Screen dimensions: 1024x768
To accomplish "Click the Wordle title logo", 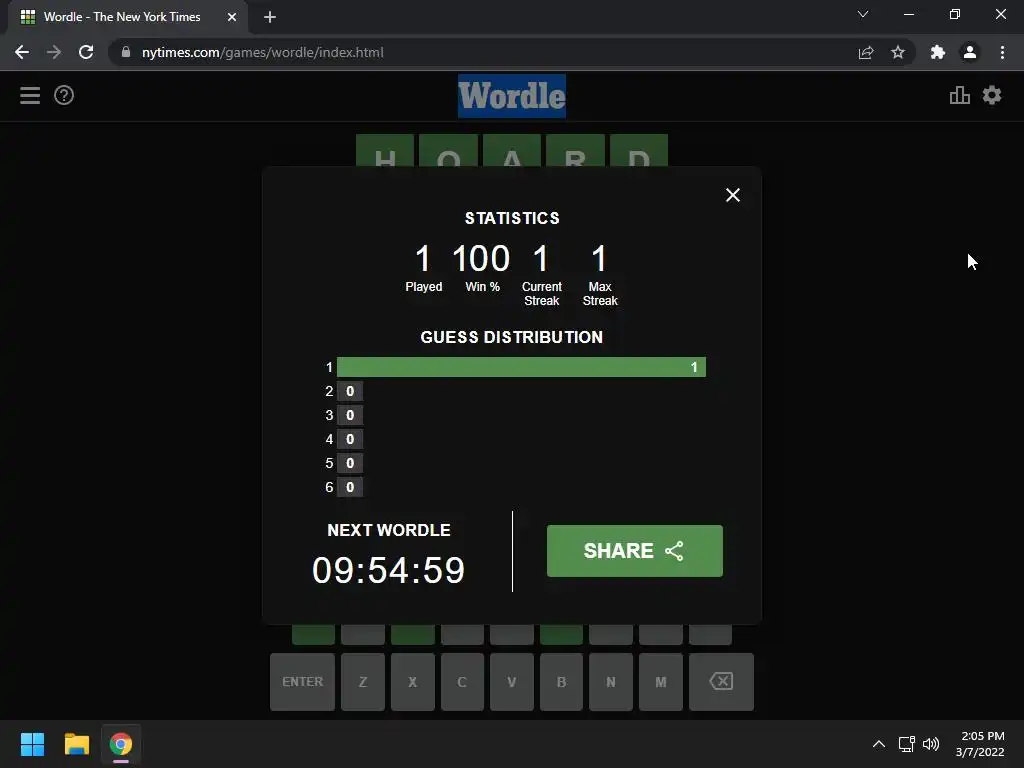I will coord(512,96).
